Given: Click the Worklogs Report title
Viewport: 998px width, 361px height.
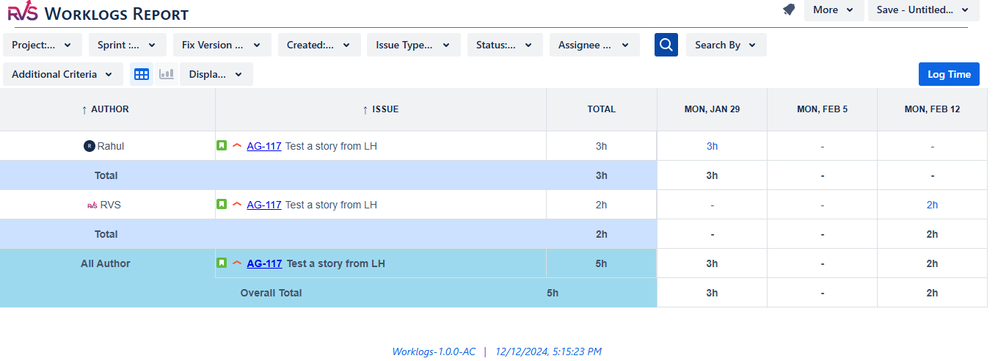Looking at the screenshot, I should 116,13.
